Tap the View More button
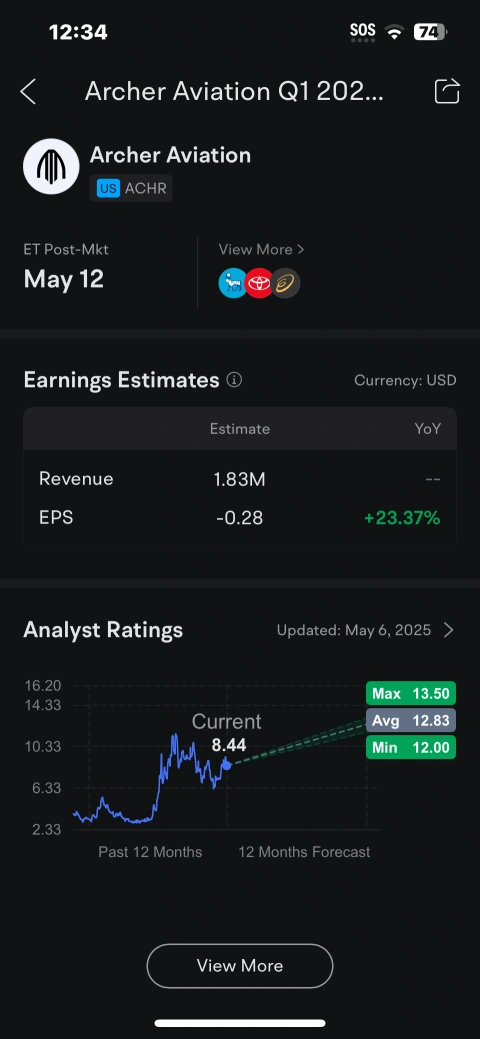The height and width of the screenshot is (1039, 480). (239, 965)
